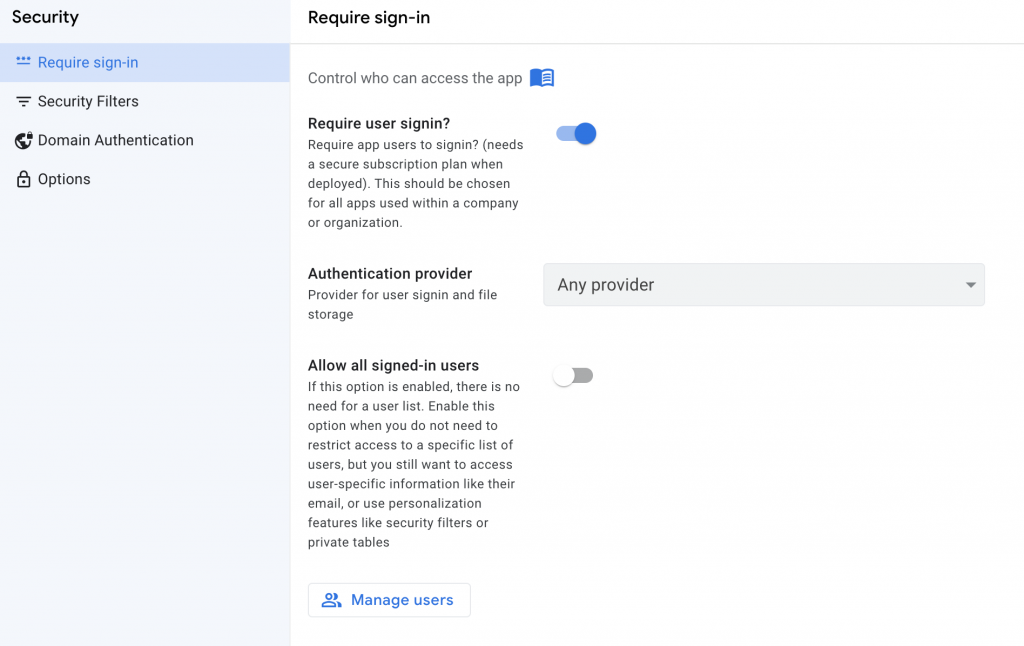This screenshot has height=646, width=1024.
Task: Go to the Security Filters section
Action: [x=88, y=101]
